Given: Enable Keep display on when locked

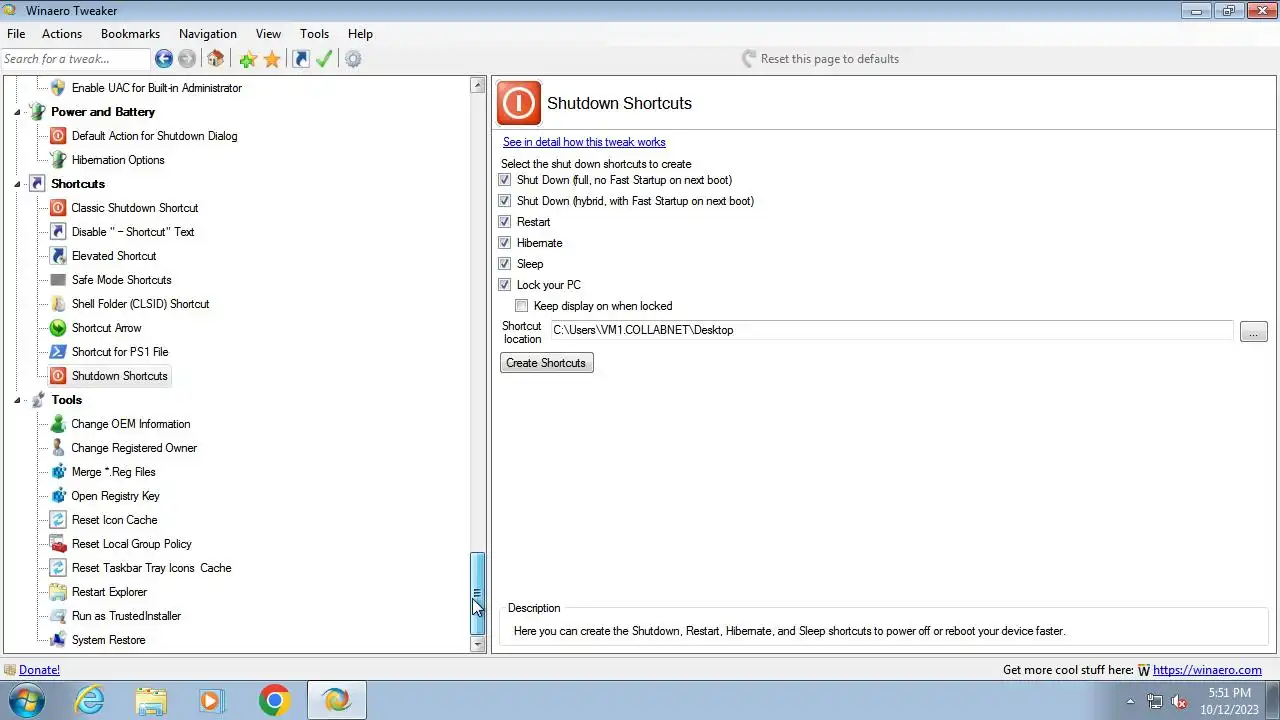Looking at the screenshot, I should coord(522,306).
